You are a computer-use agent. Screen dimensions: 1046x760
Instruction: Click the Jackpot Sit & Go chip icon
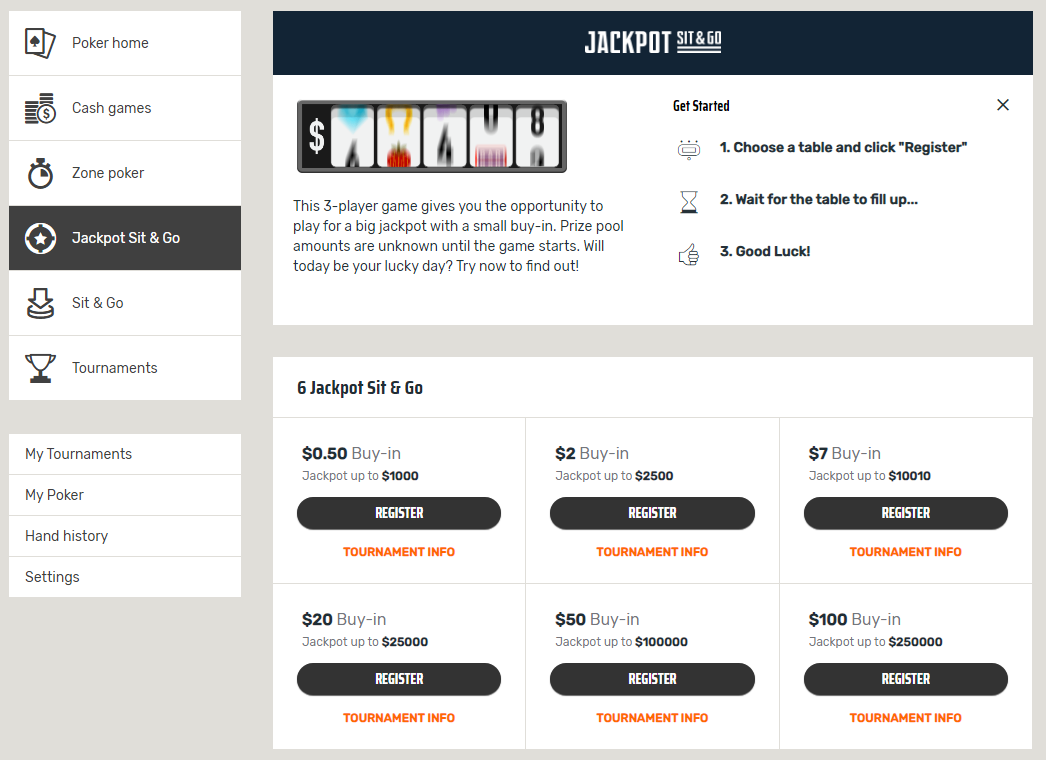coord(40,238)
